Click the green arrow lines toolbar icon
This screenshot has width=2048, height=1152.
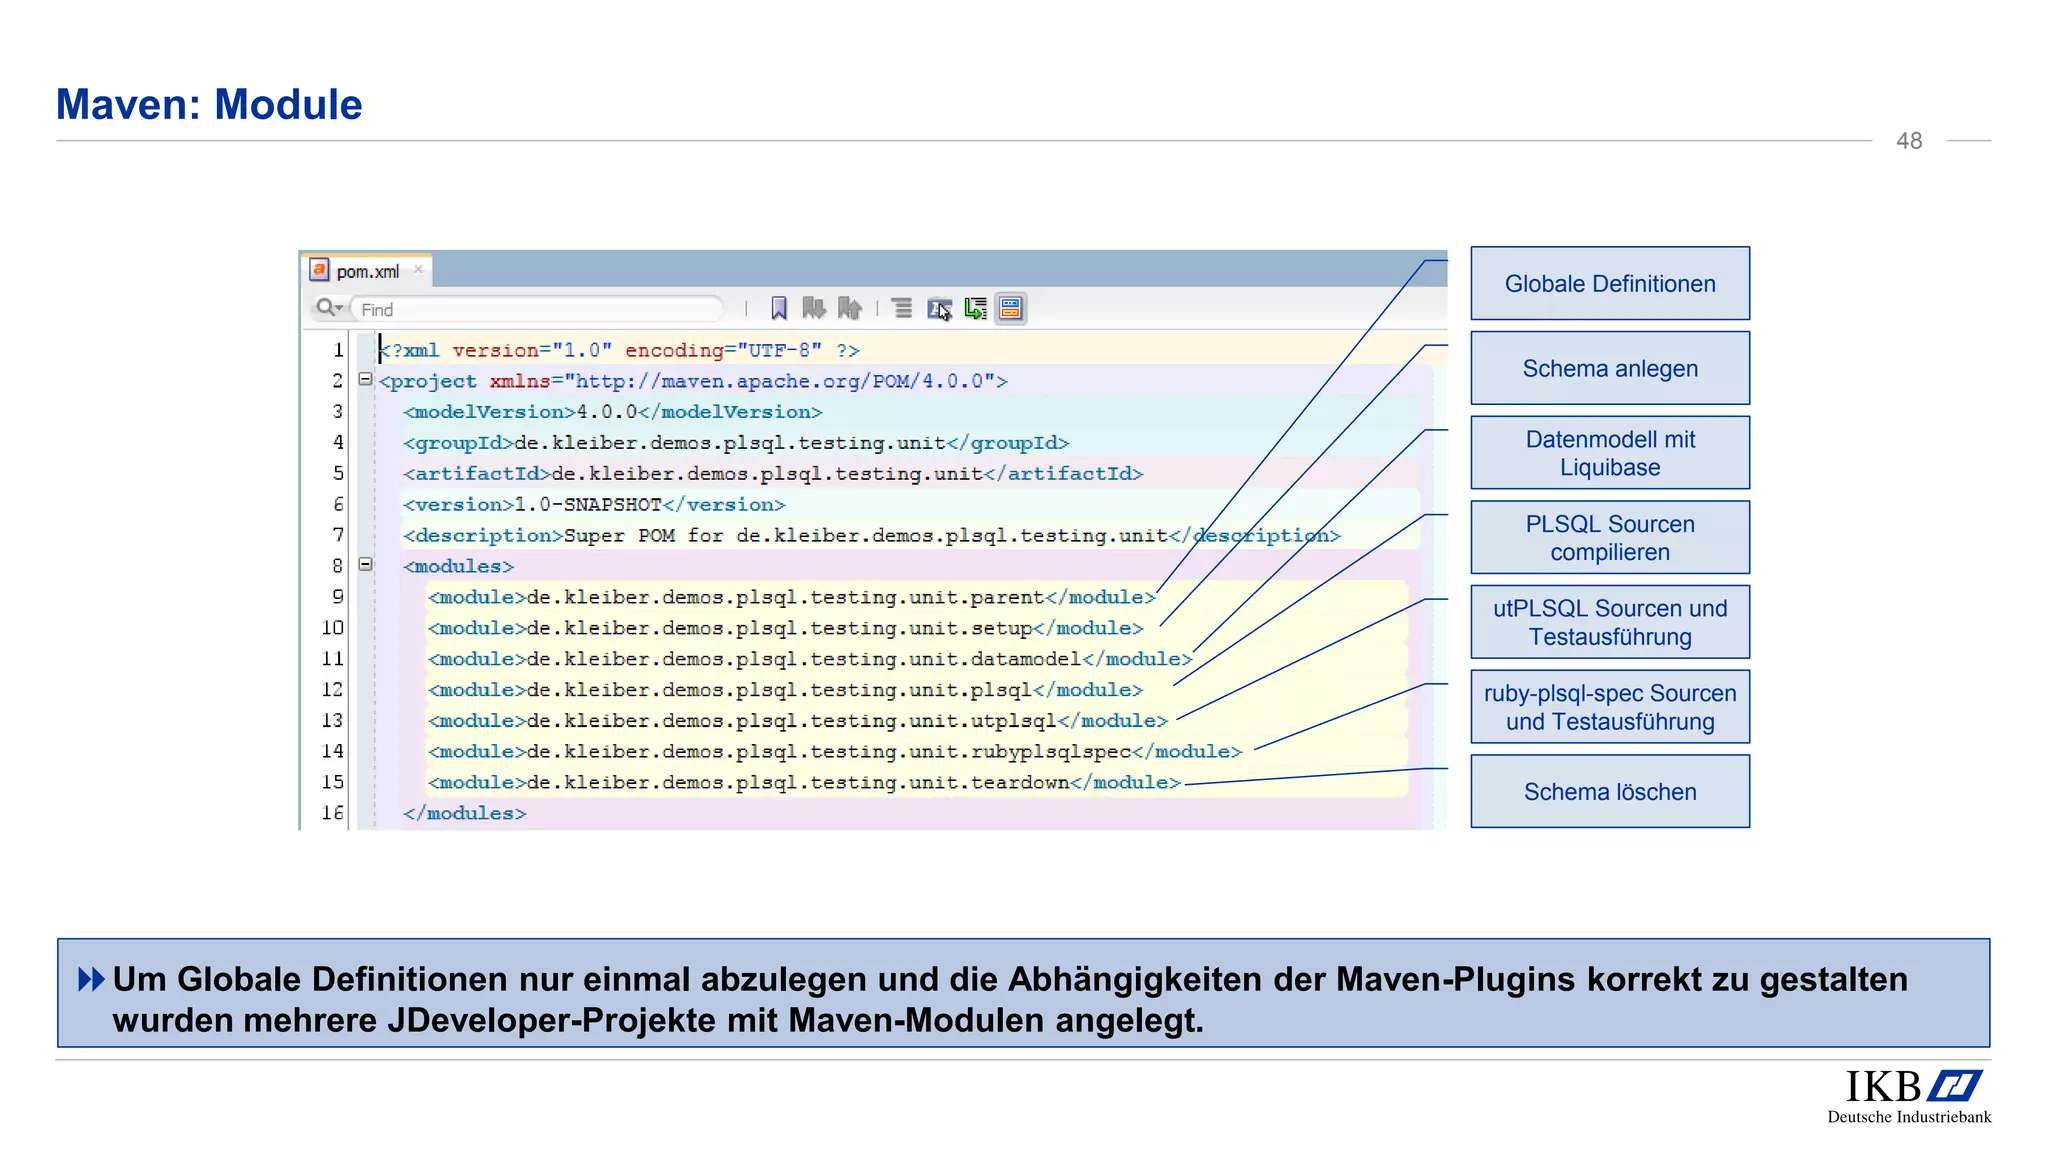coord(975,308)
